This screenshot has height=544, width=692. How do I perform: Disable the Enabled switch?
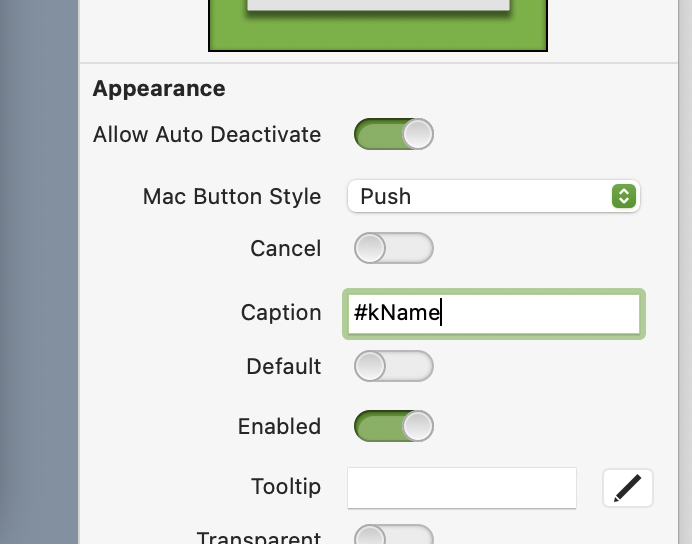point(394,426)
